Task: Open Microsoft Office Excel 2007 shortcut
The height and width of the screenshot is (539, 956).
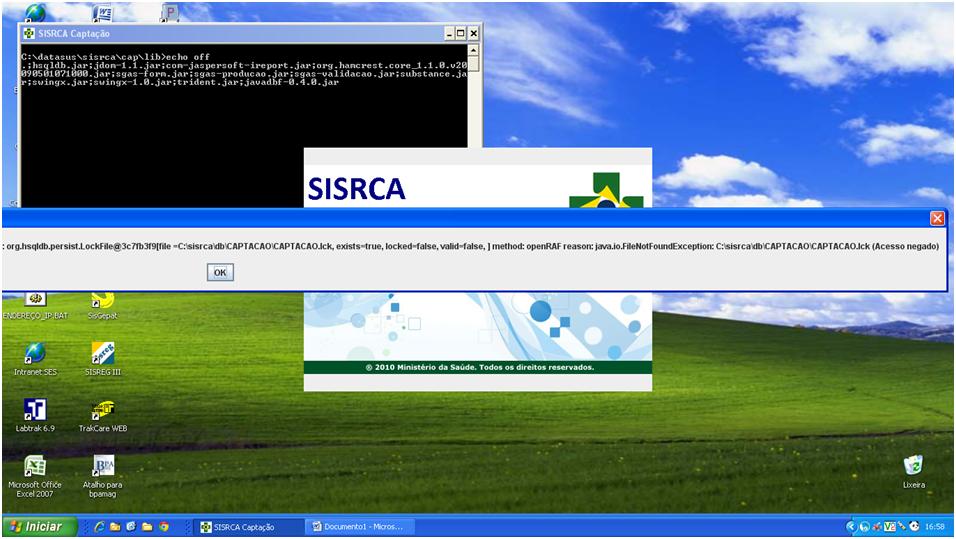Action: (35, 477)
